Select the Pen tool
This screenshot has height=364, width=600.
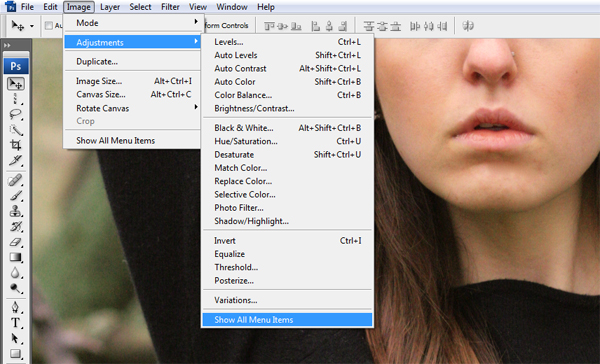coord(16,307)
